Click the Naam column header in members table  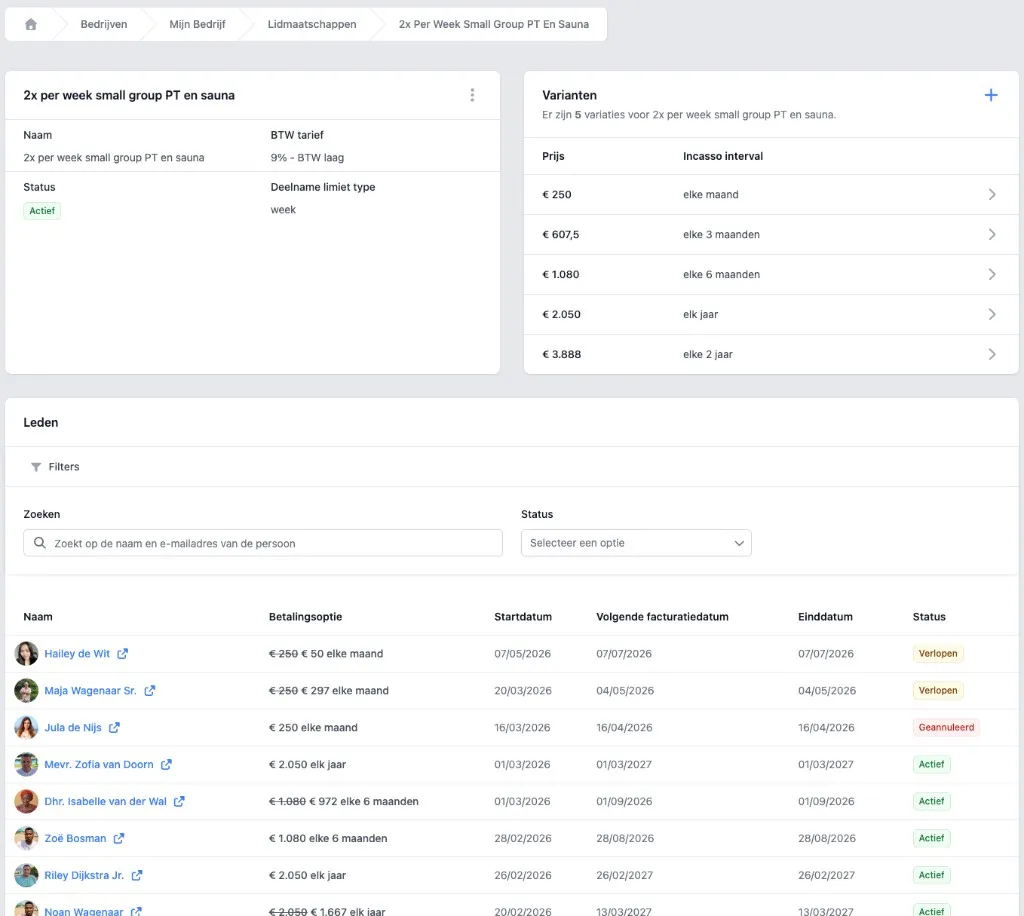38,617
